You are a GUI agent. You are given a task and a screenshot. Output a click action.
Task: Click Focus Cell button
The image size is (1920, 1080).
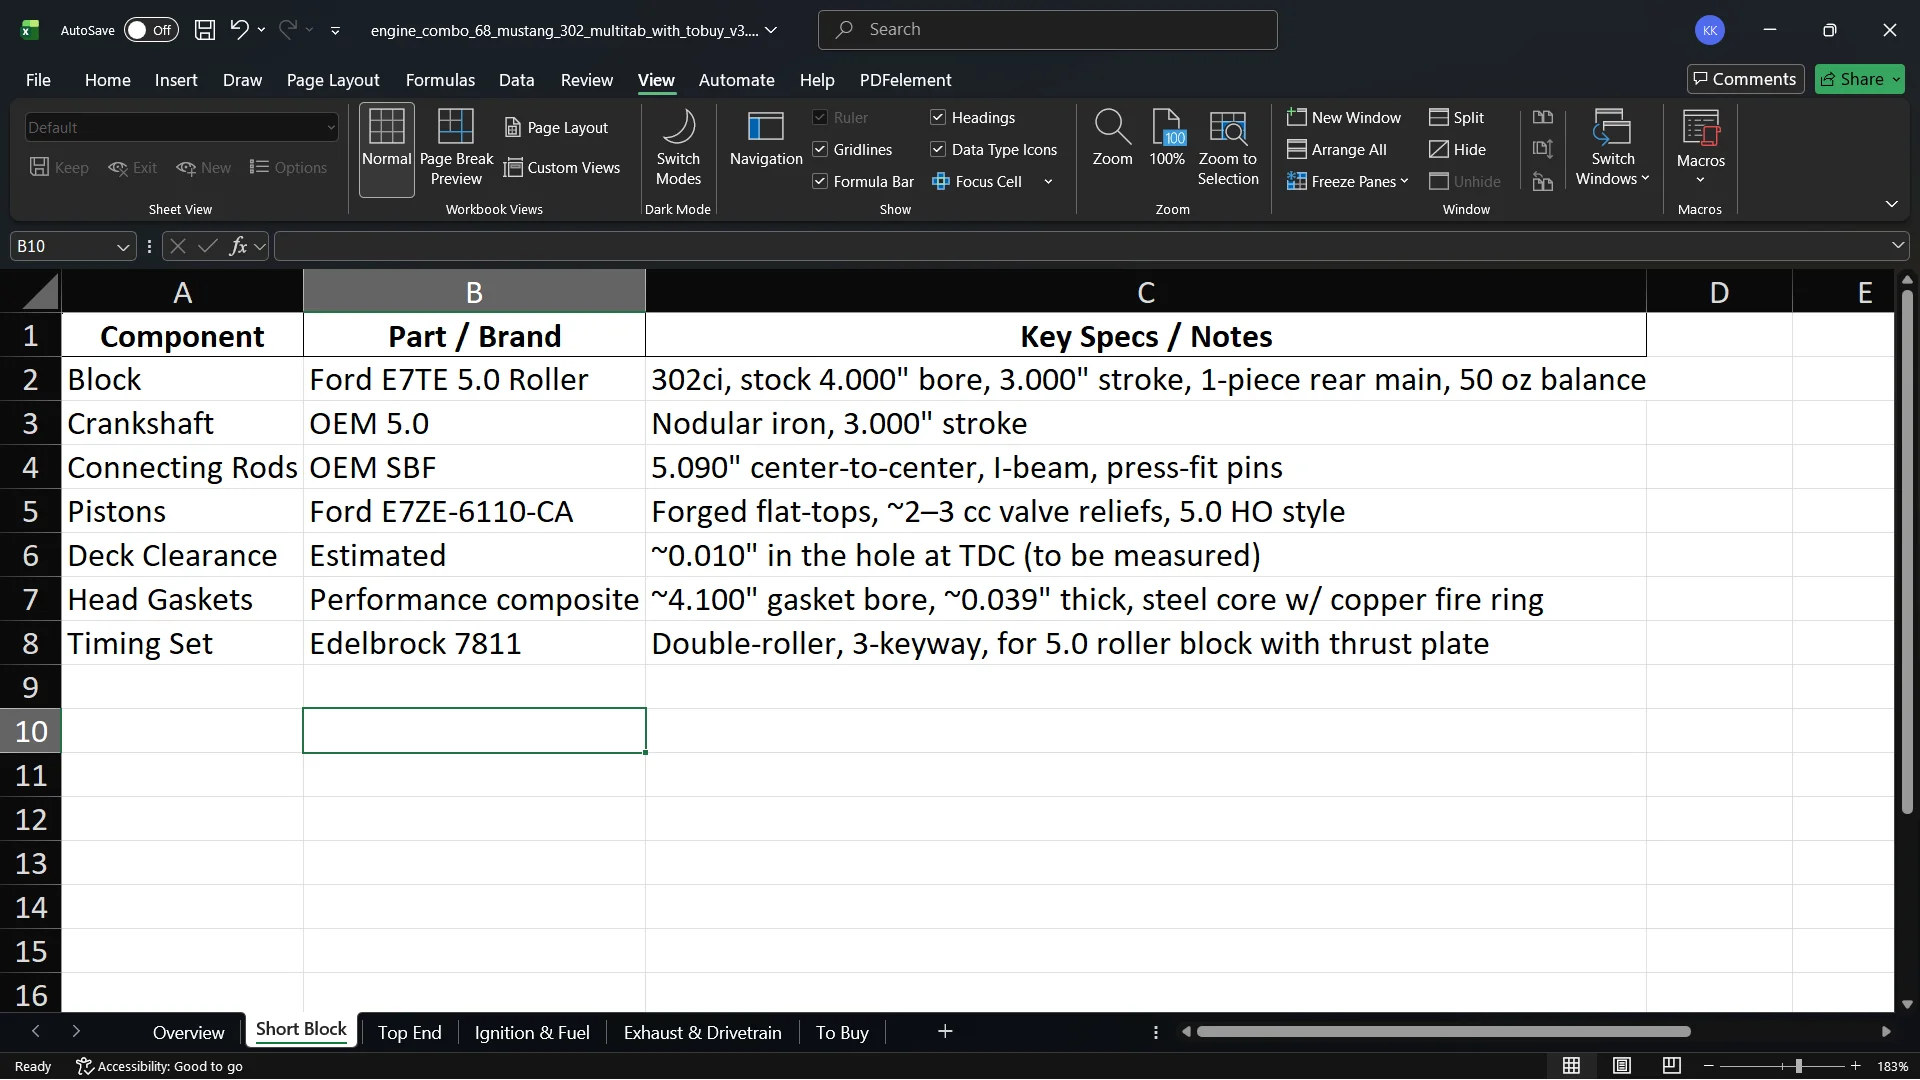pyautogui.click(x=977, y=182)
